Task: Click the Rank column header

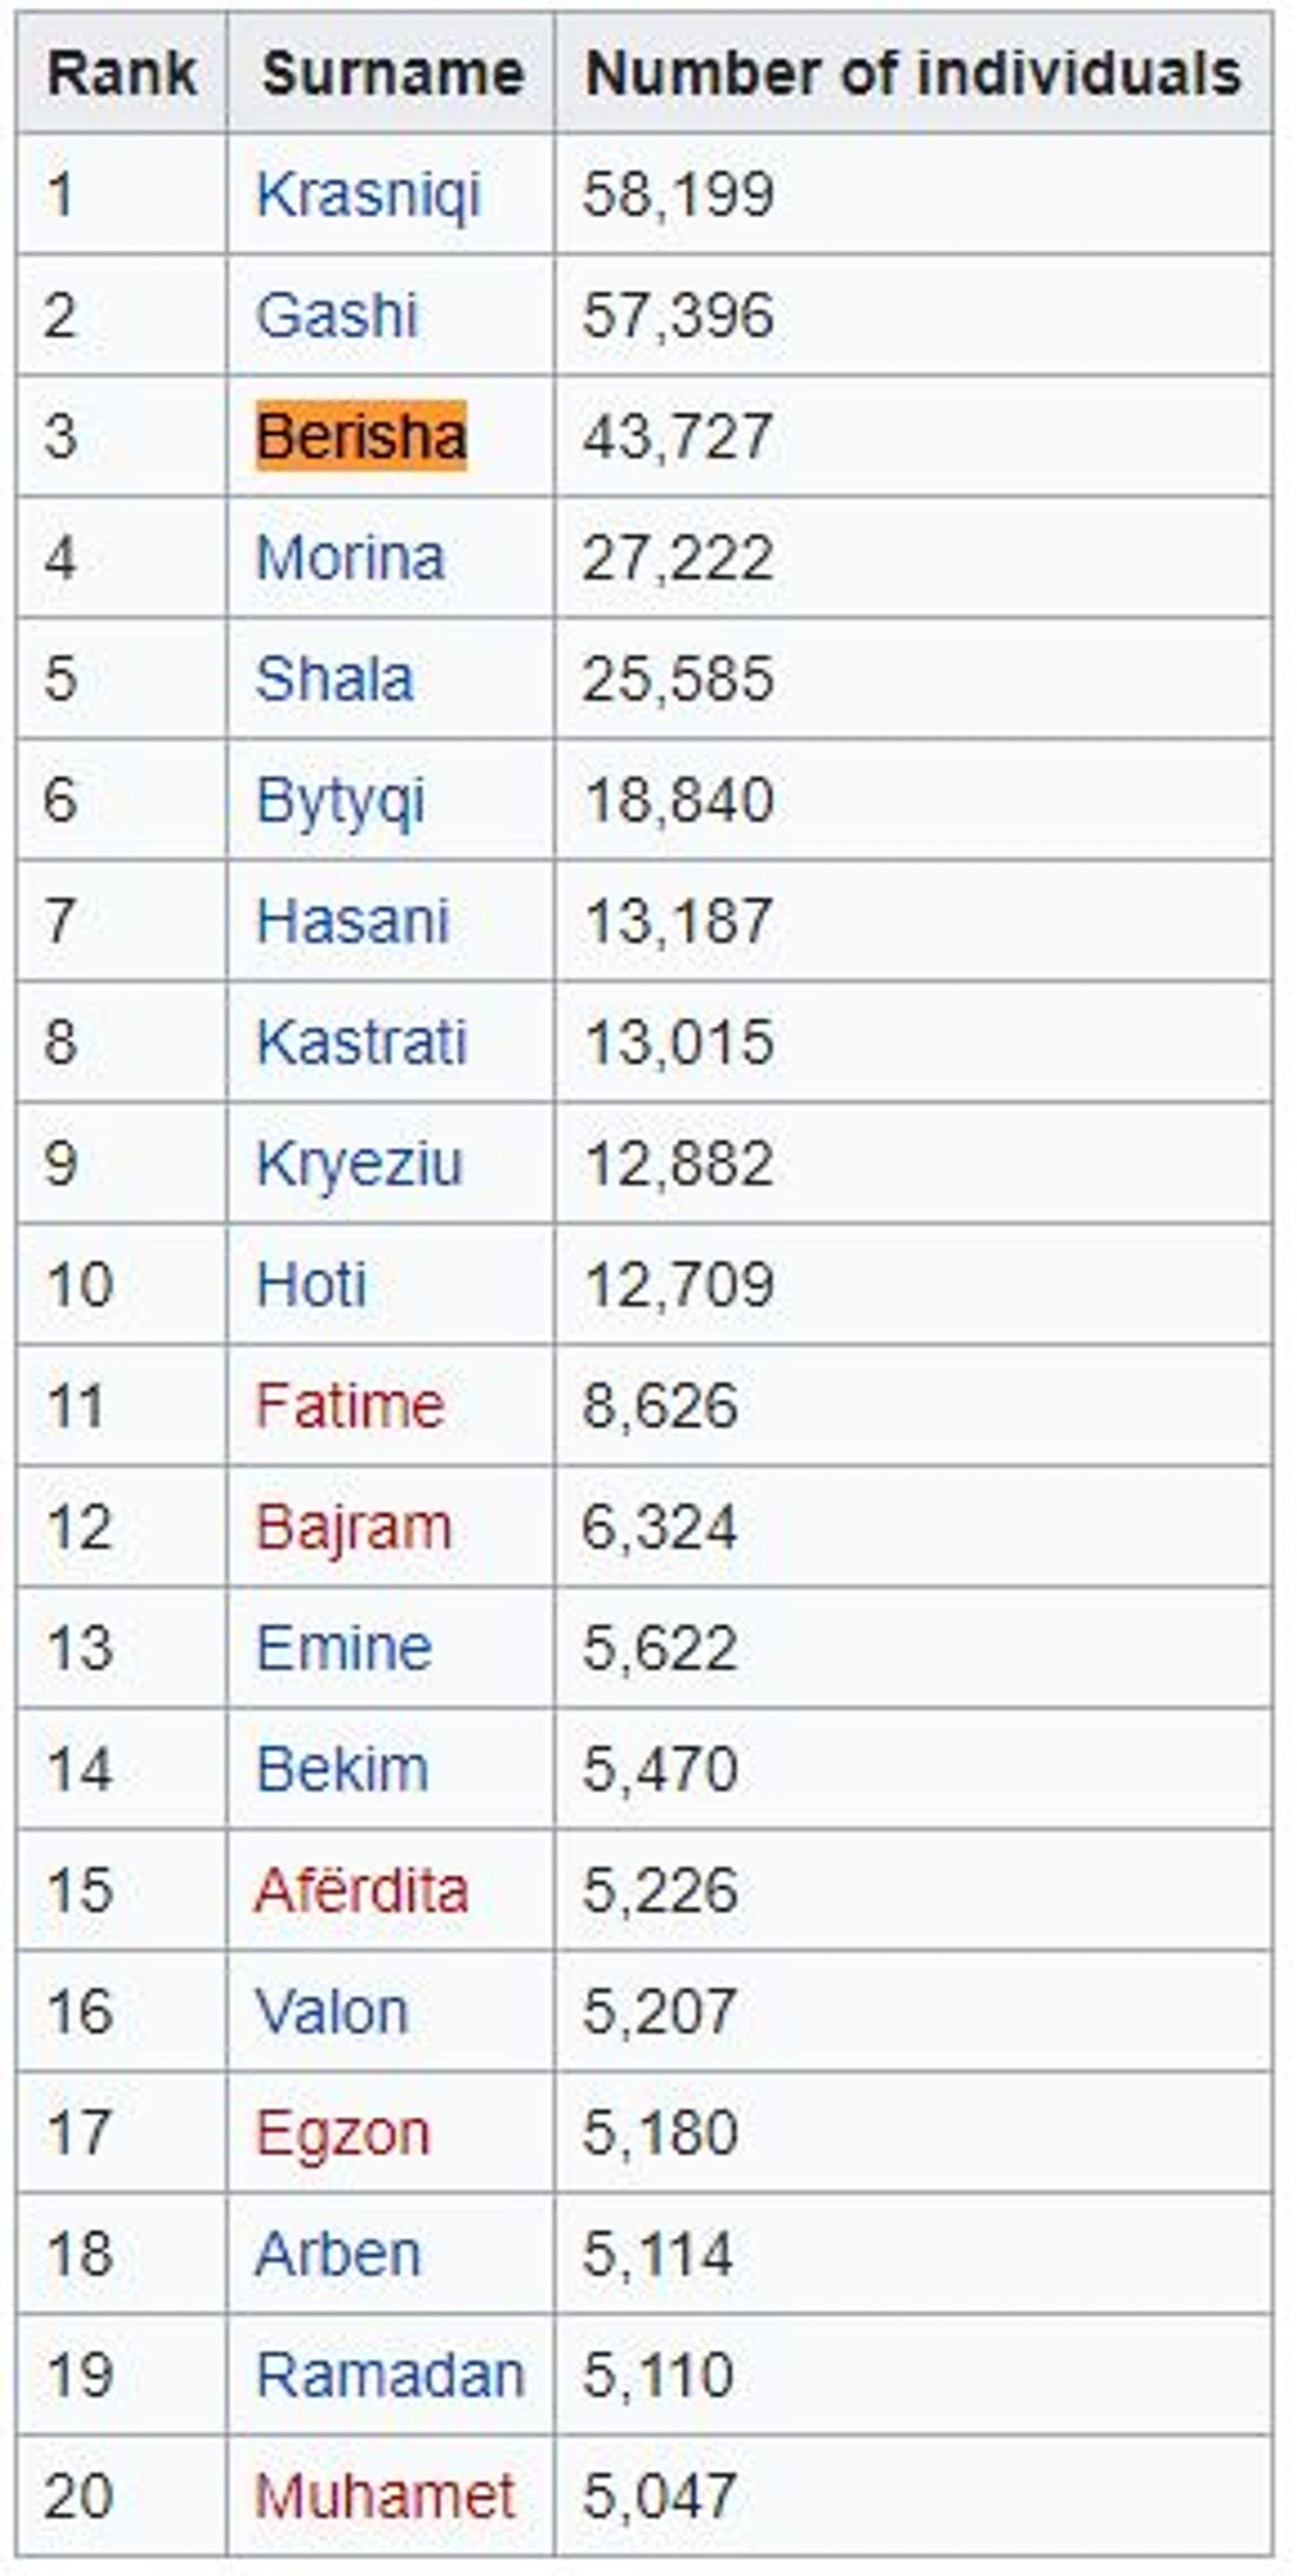Action: [x=121, y=73]
